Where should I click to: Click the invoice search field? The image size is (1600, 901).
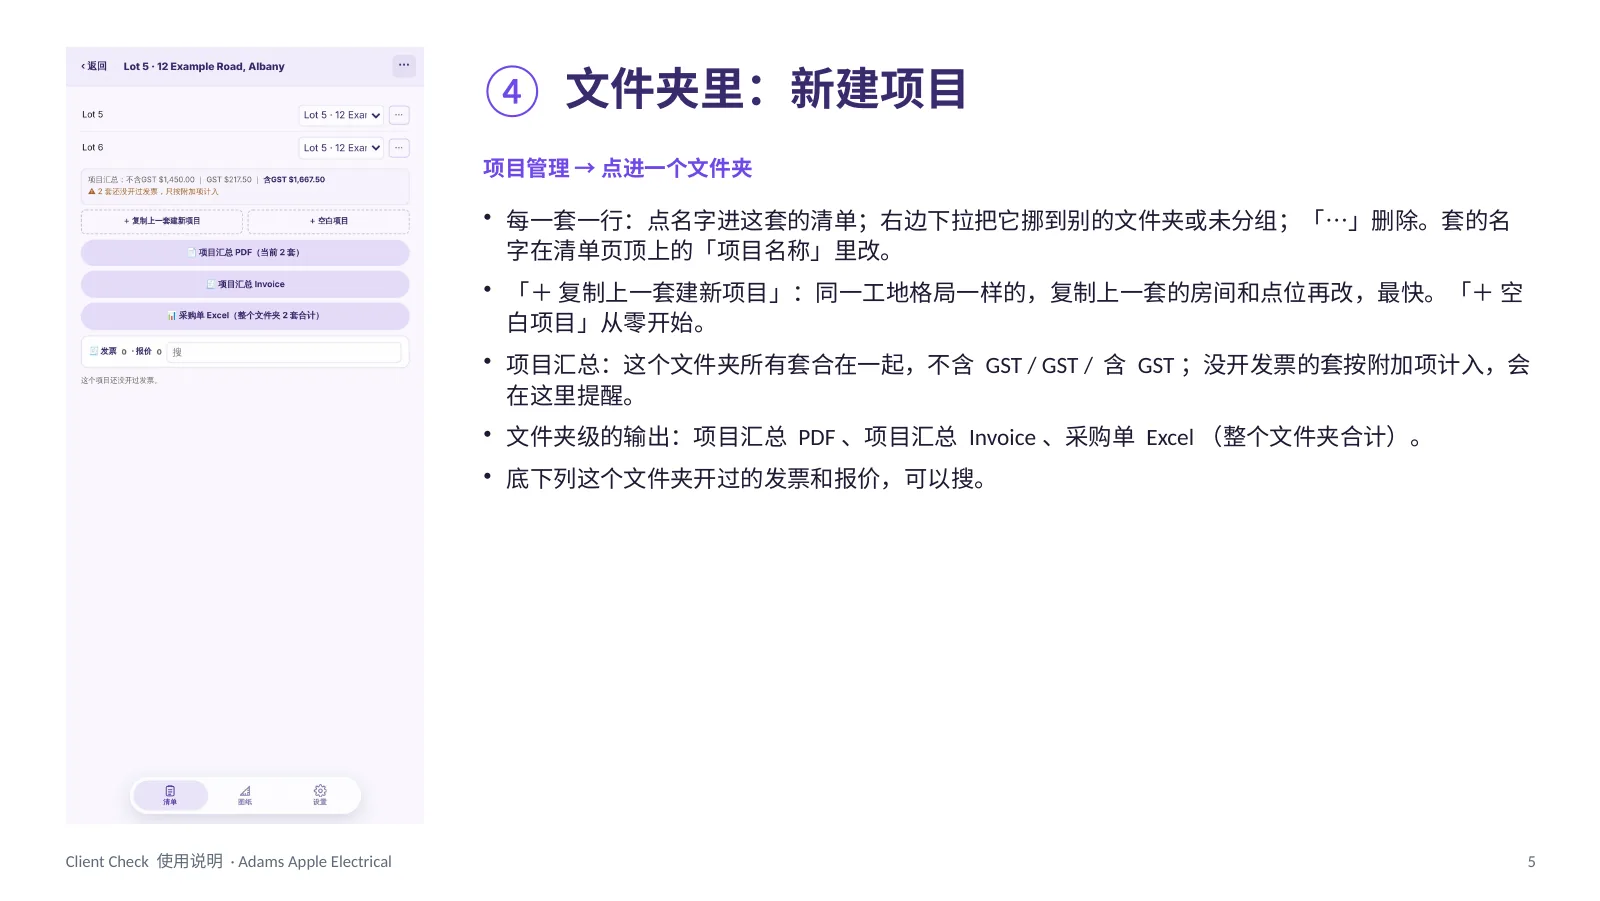(284, 352)
